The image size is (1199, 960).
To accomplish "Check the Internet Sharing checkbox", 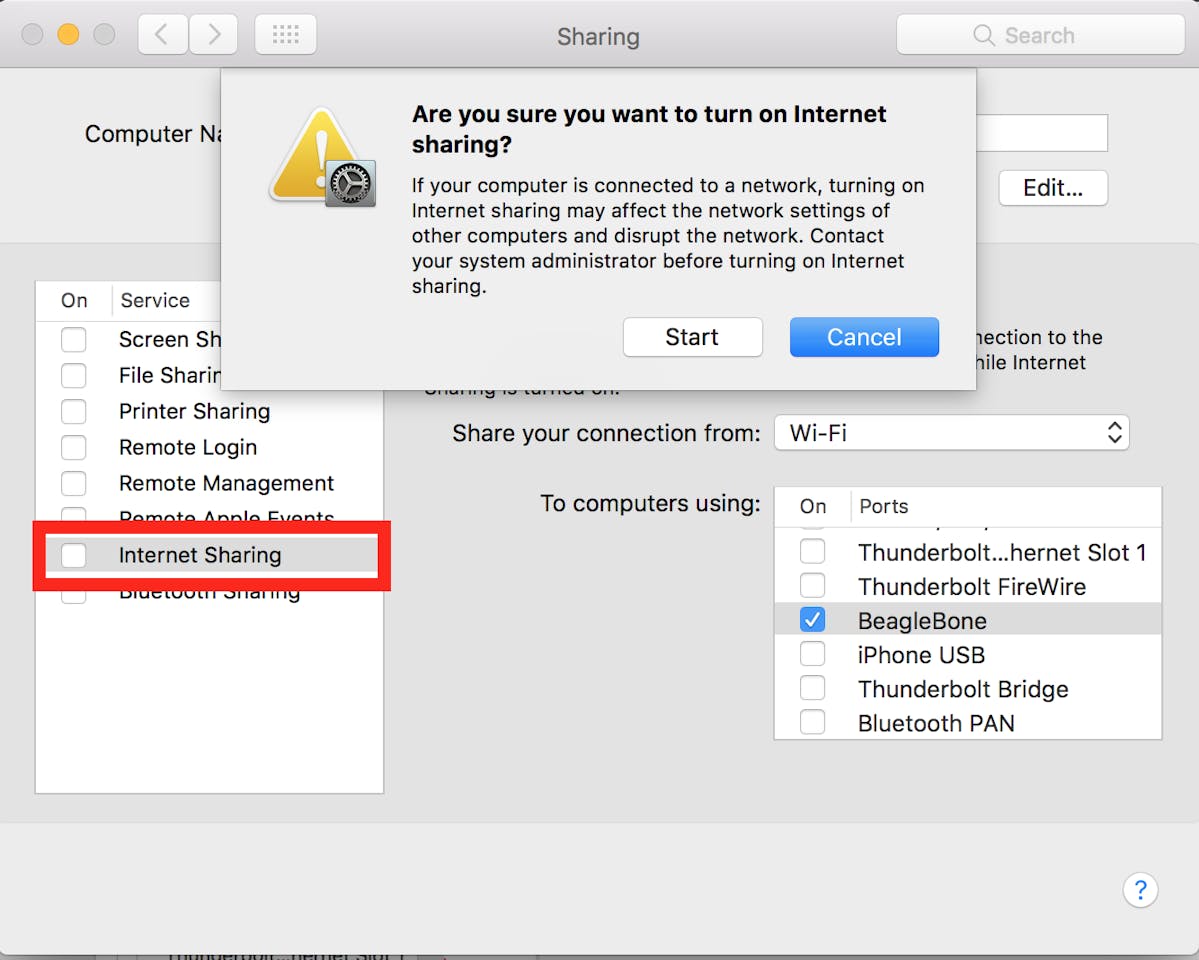I will pos(74,555).
